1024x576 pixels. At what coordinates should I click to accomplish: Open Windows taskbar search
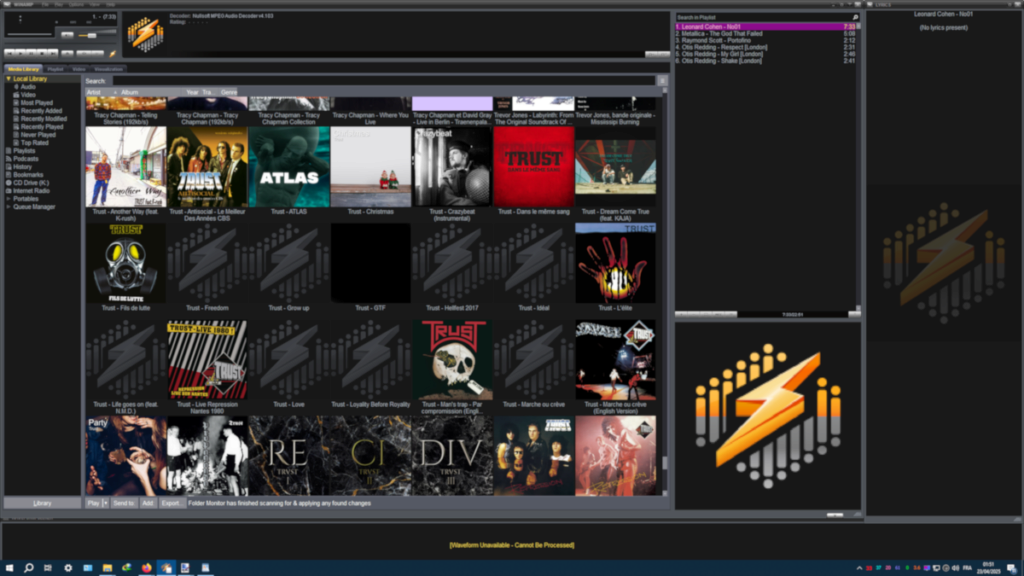coord(29,568)
